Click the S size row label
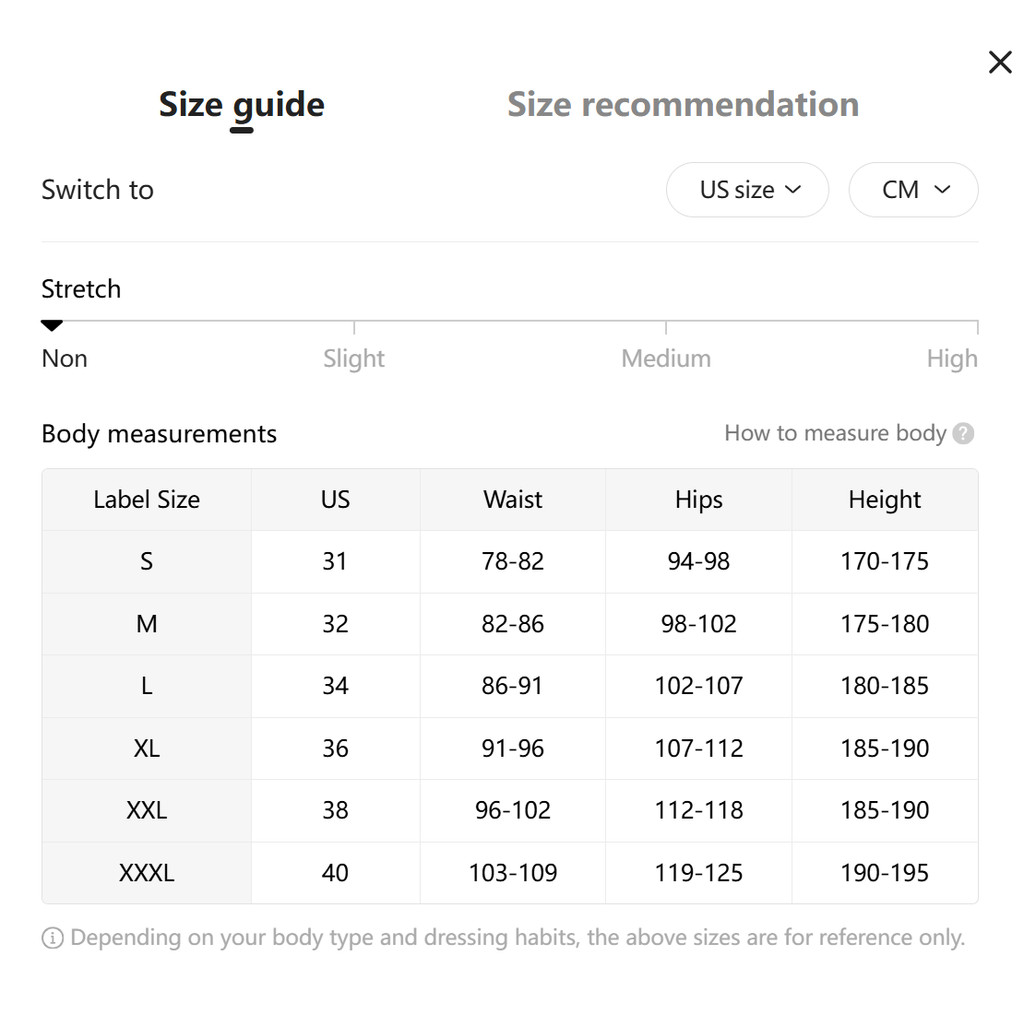 [x=146, y=561]
